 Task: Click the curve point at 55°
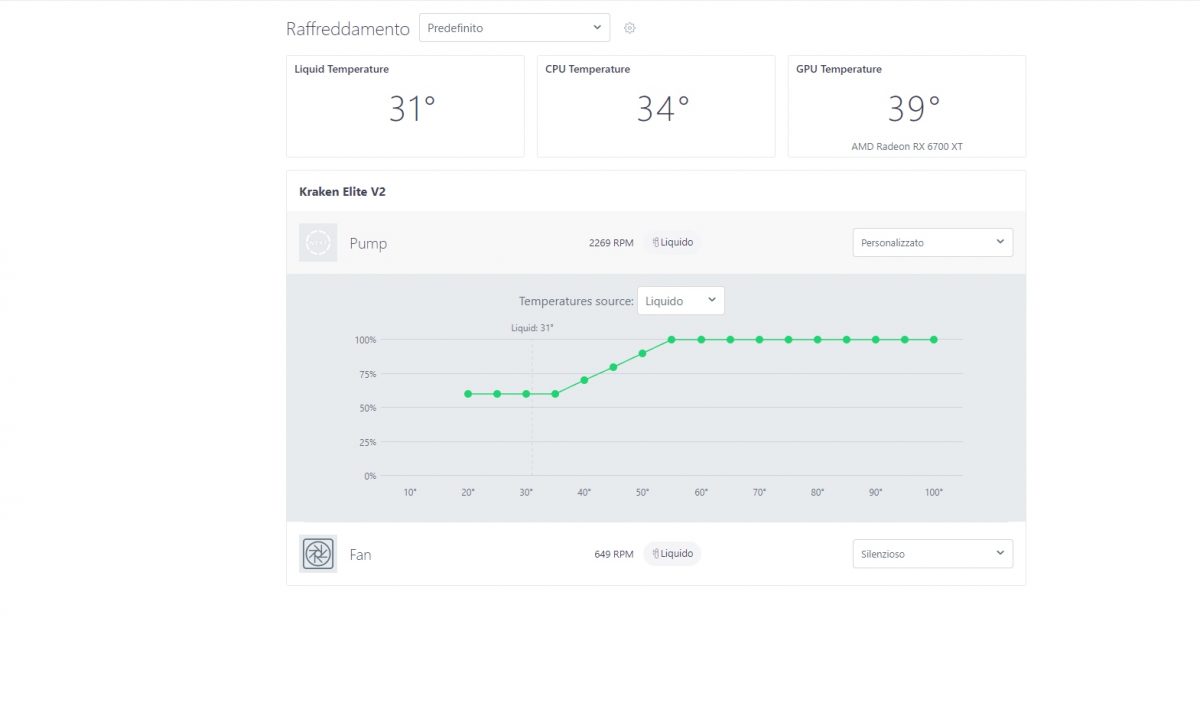672,340
